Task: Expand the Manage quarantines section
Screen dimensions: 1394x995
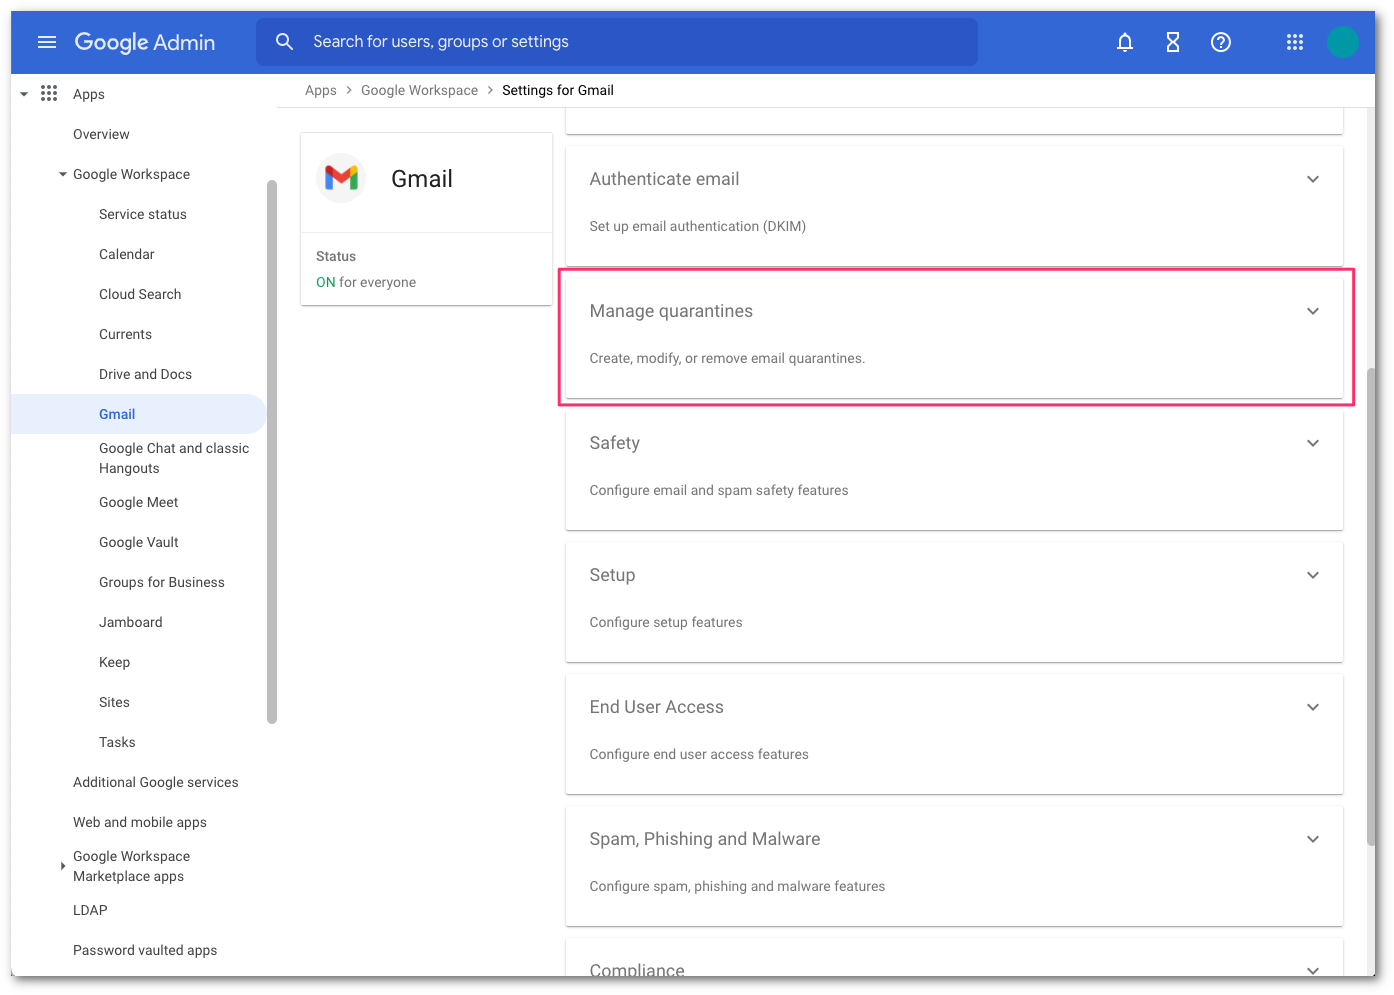Action: [x=1312, y=311]
